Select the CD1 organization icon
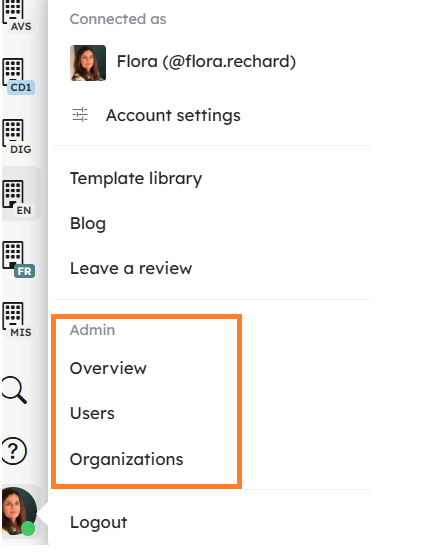This screenshot has width=423, height=560. tap(19, 76)
